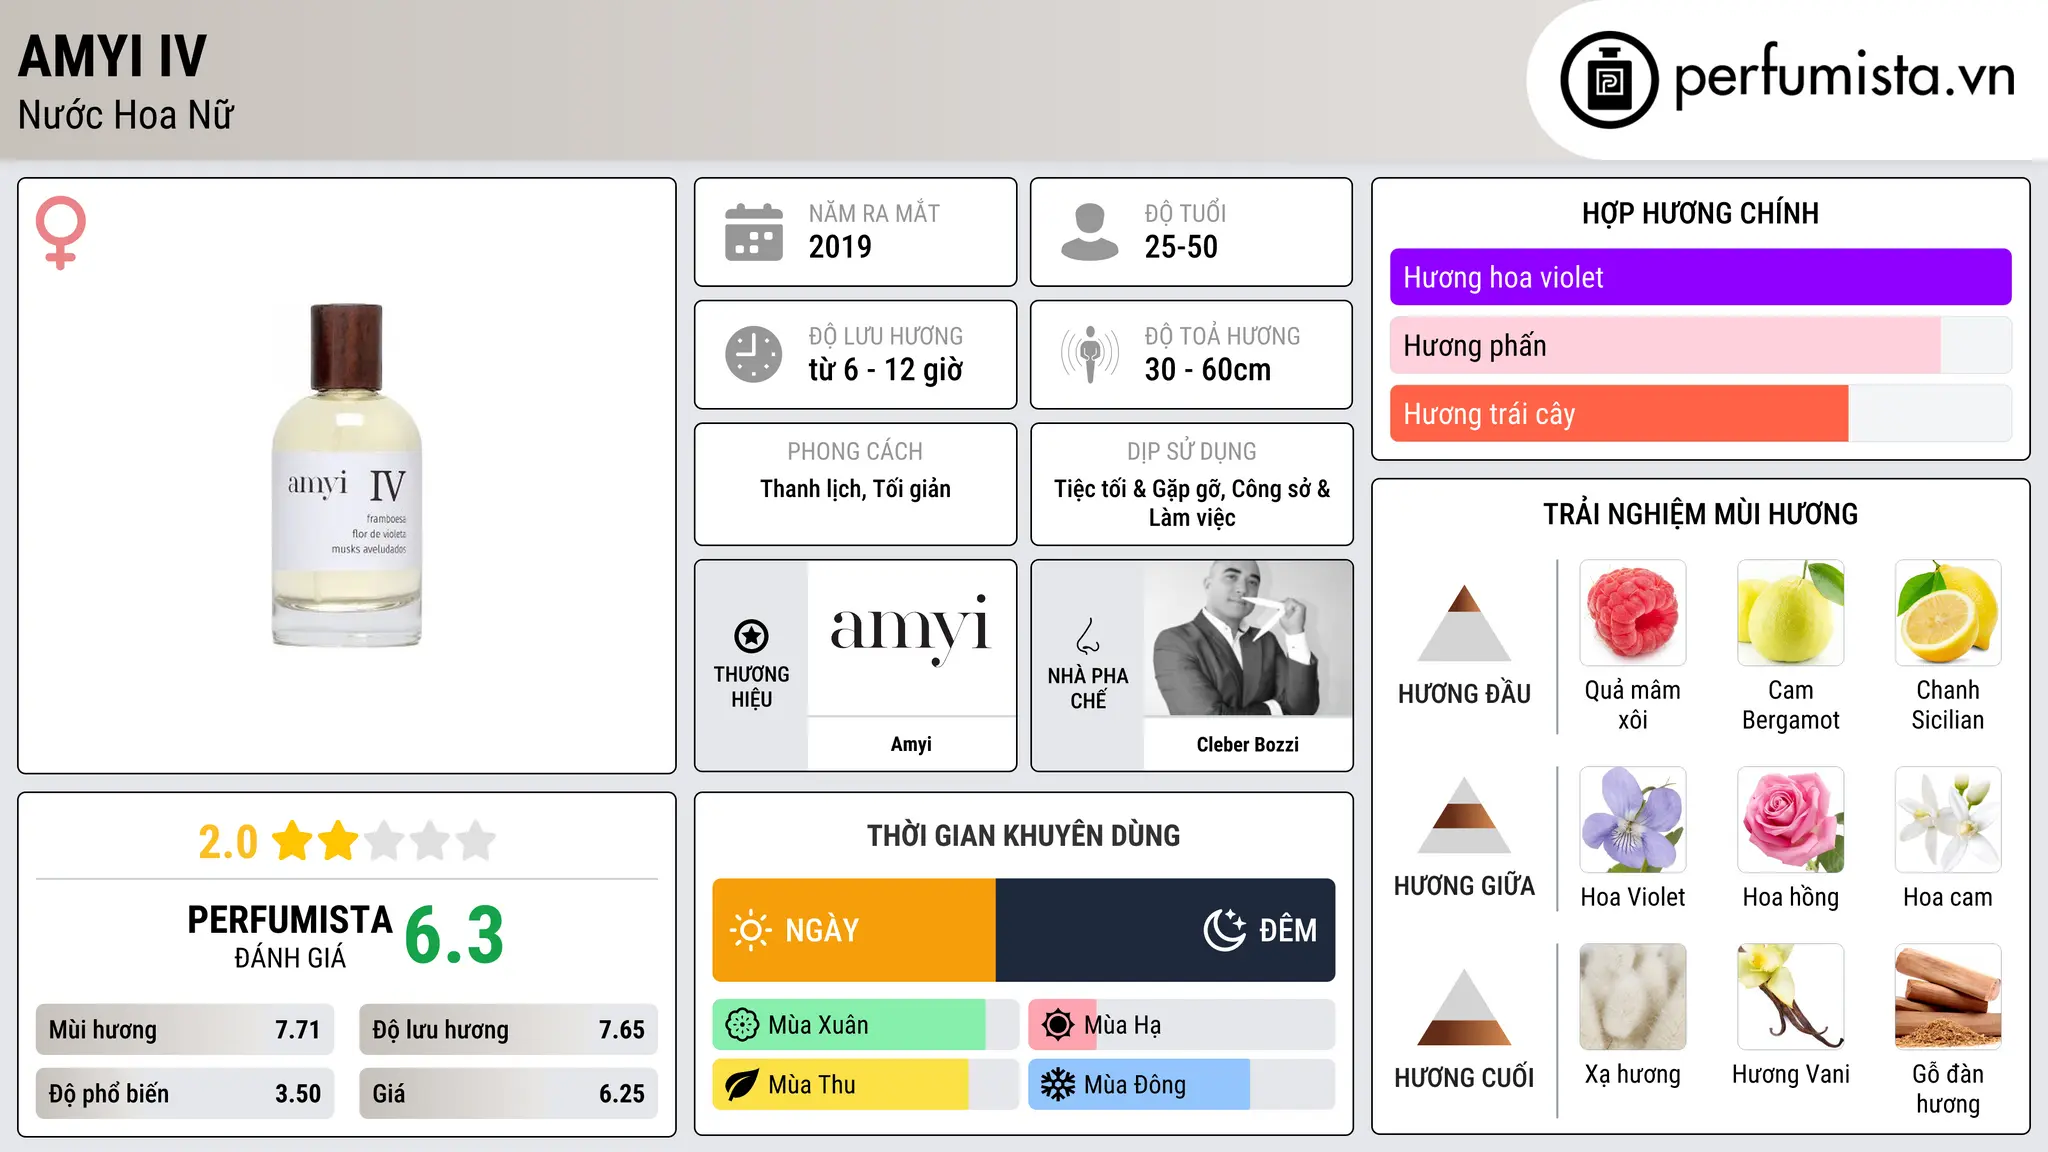Select the Hoa Violet note image

1633,820
